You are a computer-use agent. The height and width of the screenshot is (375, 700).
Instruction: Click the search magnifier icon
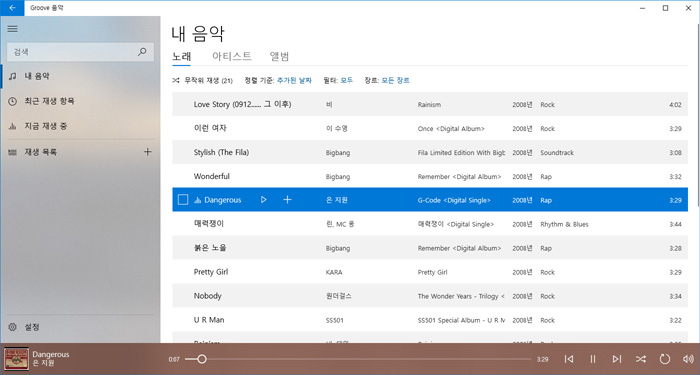pos(142,52)
